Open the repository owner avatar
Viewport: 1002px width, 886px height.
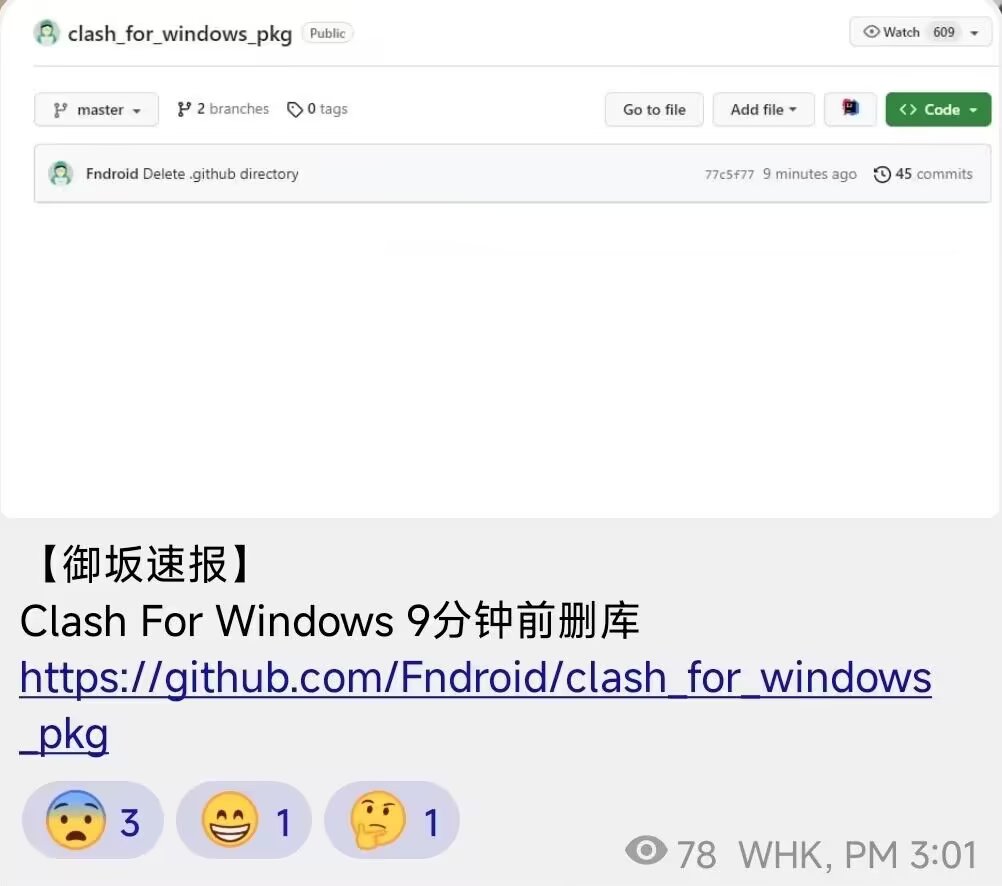[46, 33]
